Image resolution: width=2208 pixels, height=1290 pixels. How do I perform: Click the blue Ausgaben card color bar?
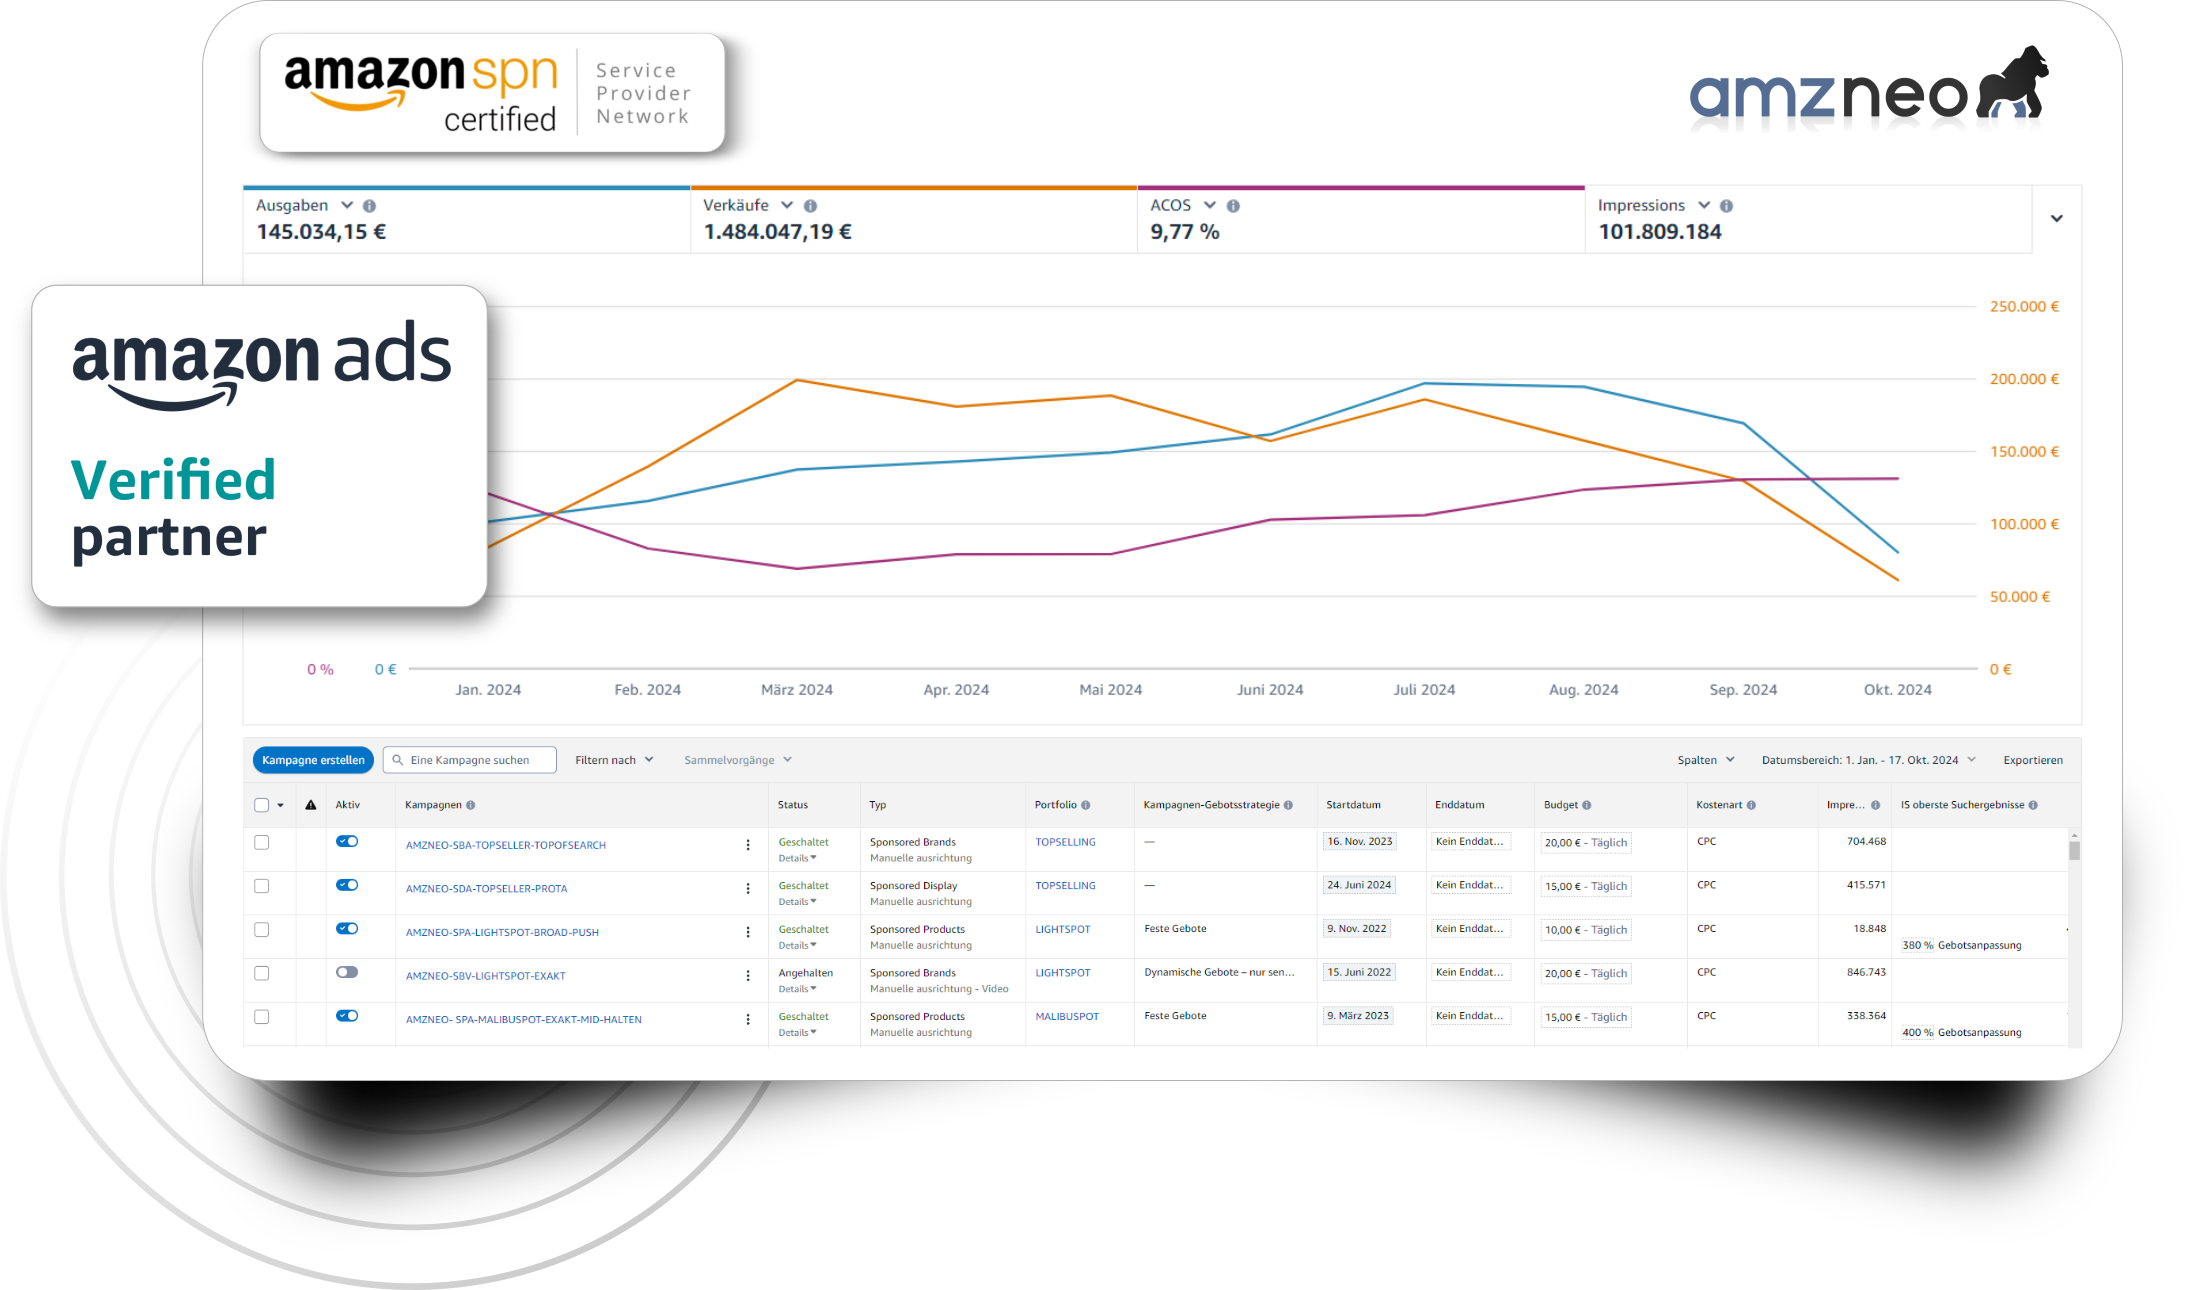point(467,187)
